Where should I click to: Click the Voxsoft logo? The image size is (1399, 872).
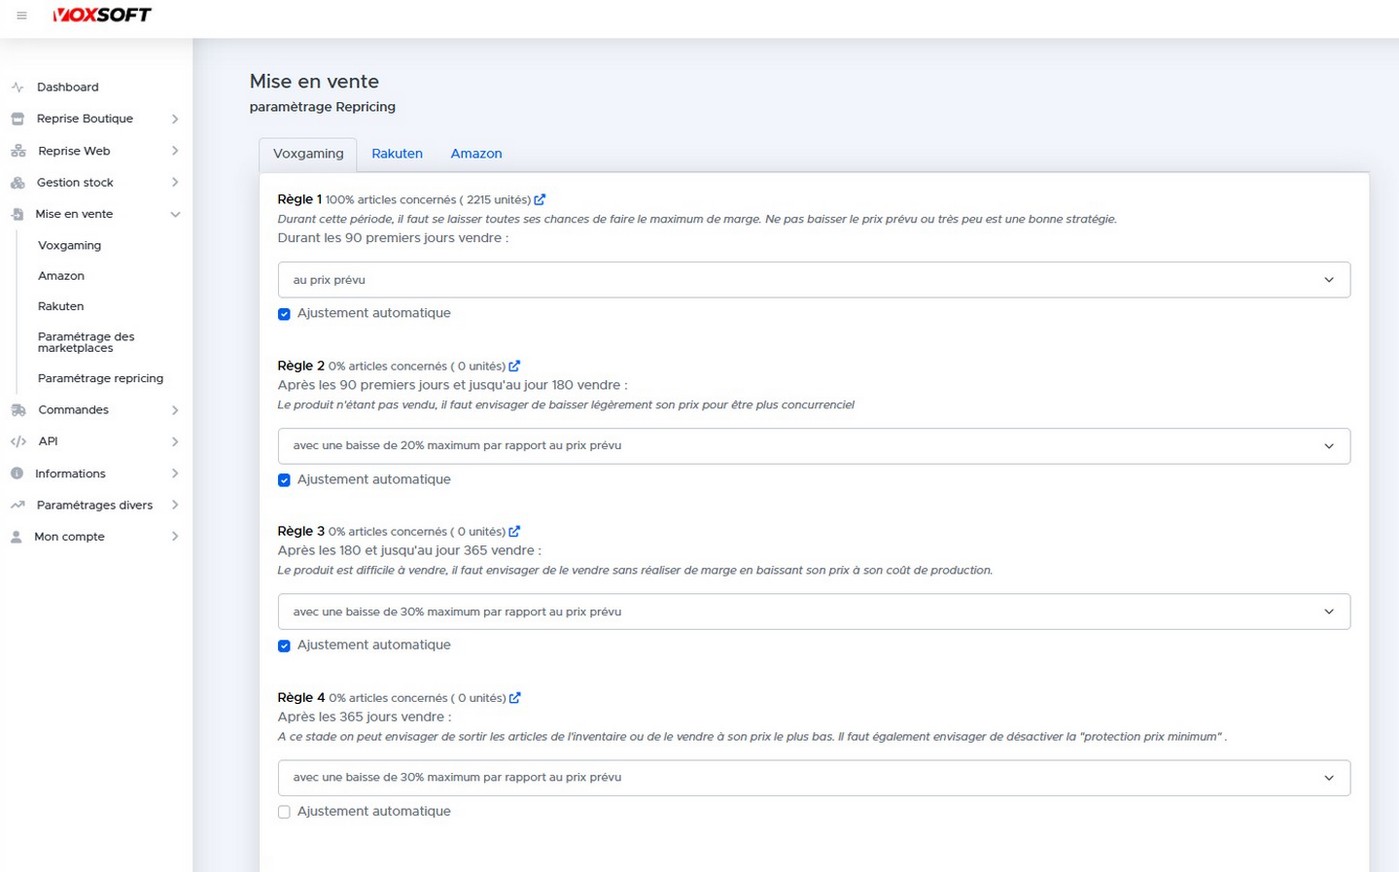(x=102, y=15)
